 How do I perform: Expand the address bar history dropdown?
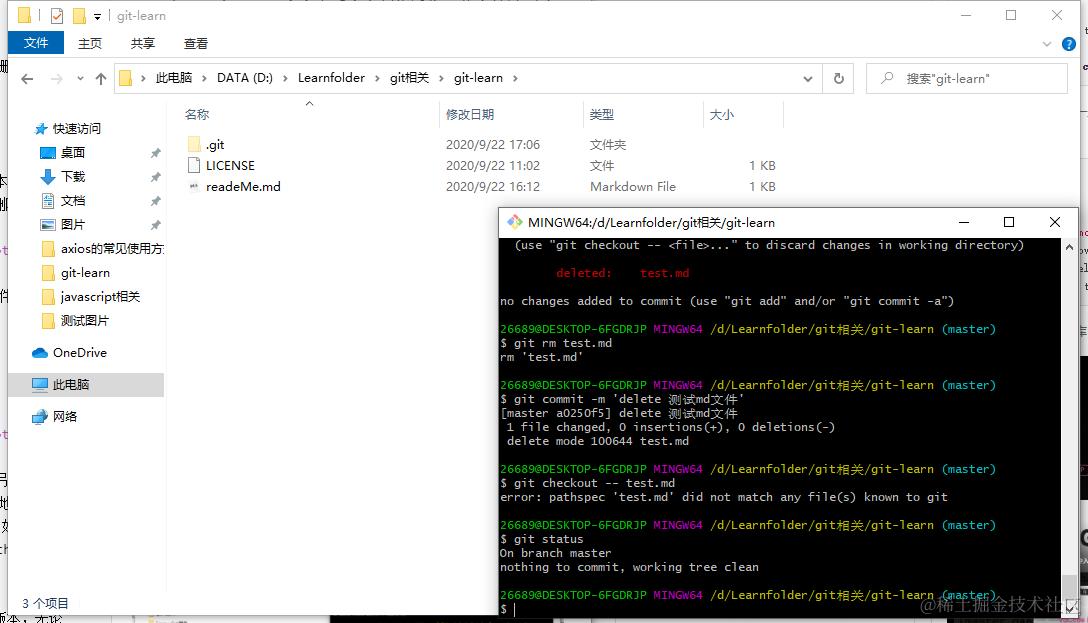[x=808, y=79]
